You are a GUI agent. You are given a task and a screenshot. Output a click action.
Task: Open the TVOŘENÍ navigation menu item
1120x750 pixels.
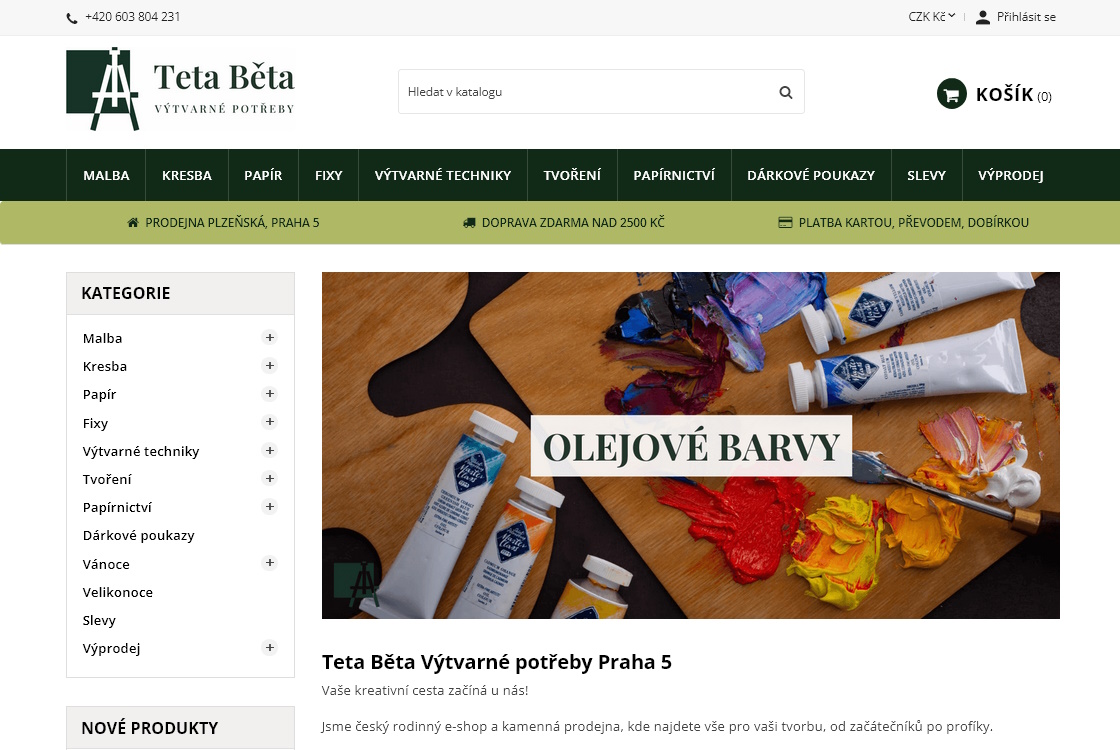click(x=571, y=175)
